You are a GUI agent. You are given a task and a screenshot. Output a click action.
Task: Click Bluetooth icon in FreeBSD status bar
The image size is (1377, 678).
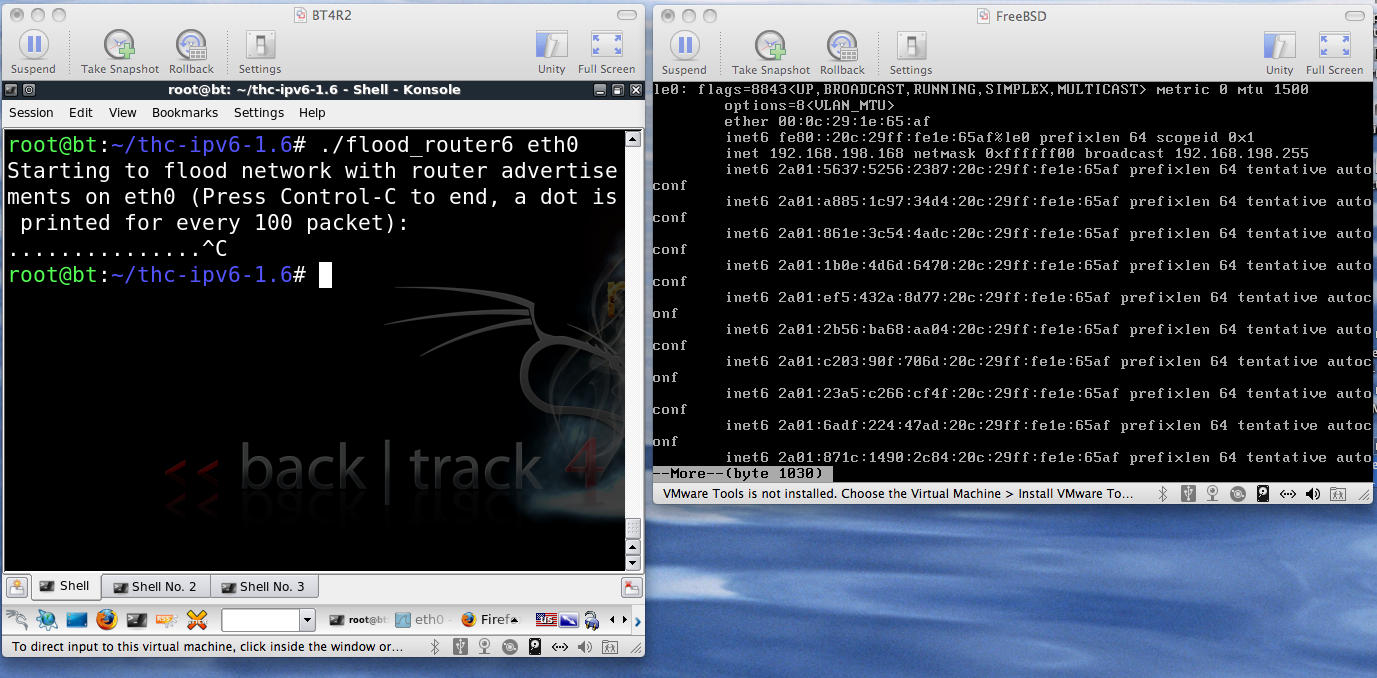pyautogui.click(x=1163, y=493)
